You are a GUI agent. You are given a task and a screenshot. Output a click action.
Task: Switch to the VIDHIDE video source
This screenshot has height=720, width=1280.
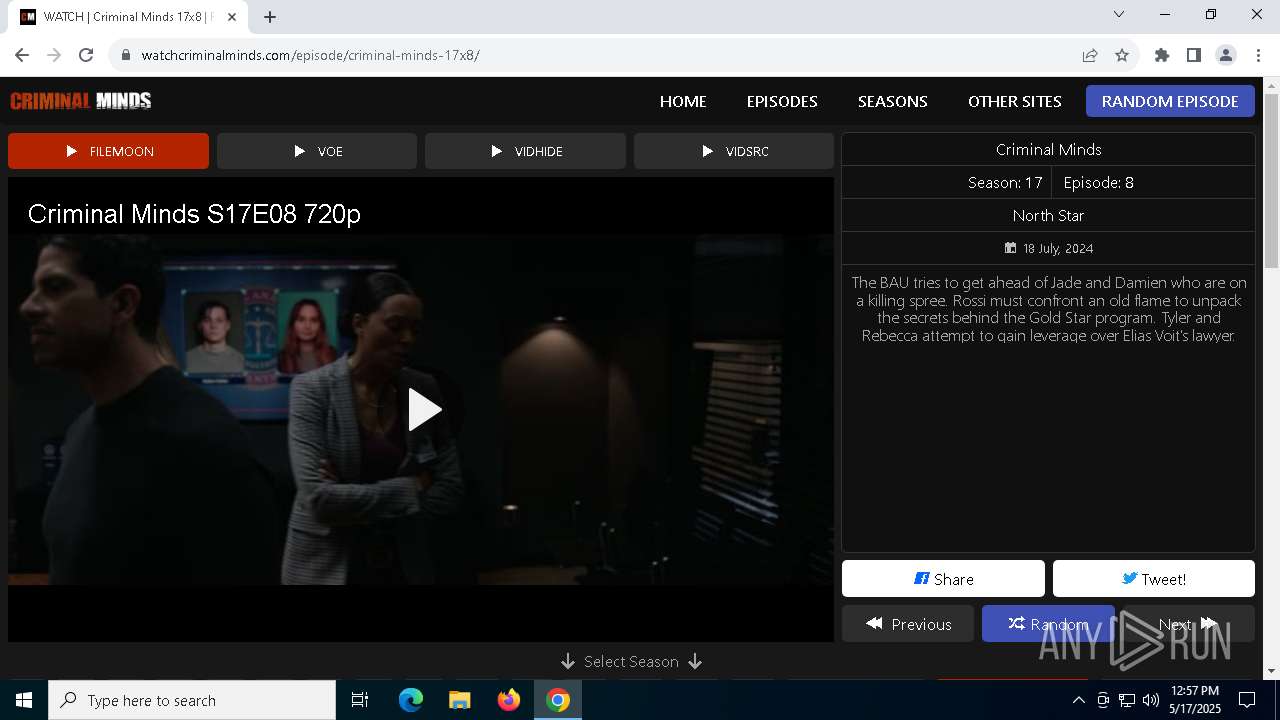coord(525,151)
